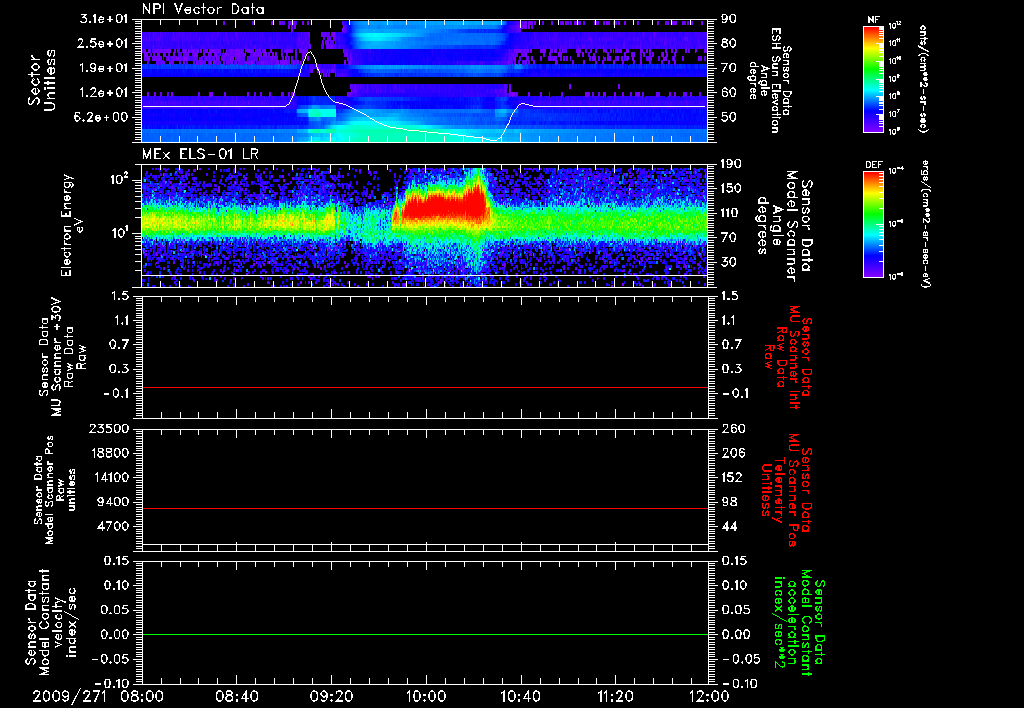Click the 12:00 time tick label

click(x=709, y=697)
